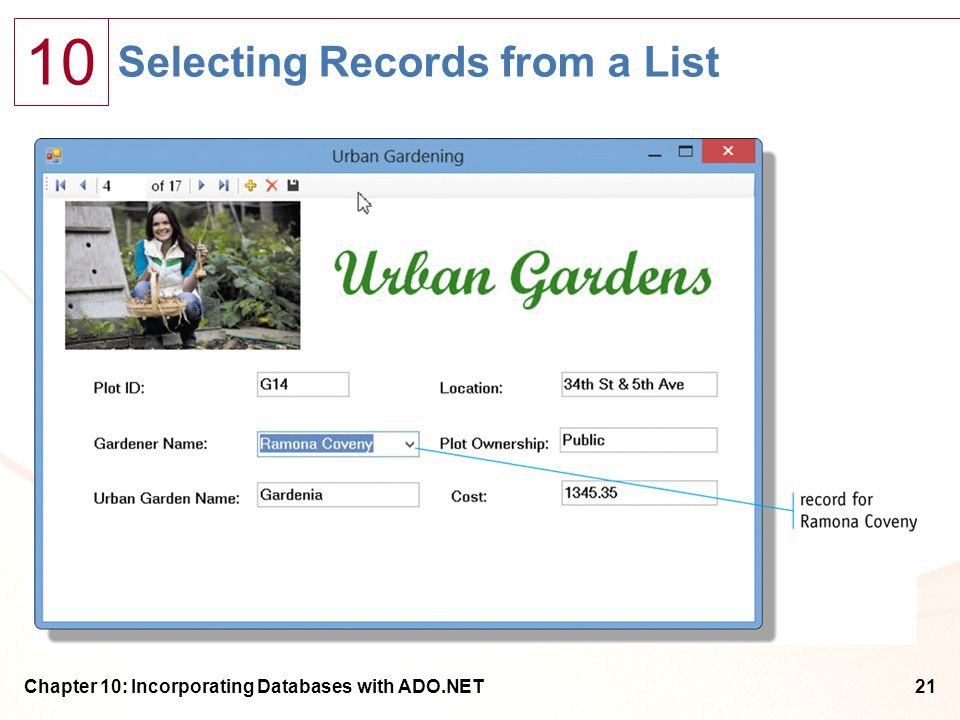Go to first record in navigator
The image size is (960, 720).
pos(60,186)
